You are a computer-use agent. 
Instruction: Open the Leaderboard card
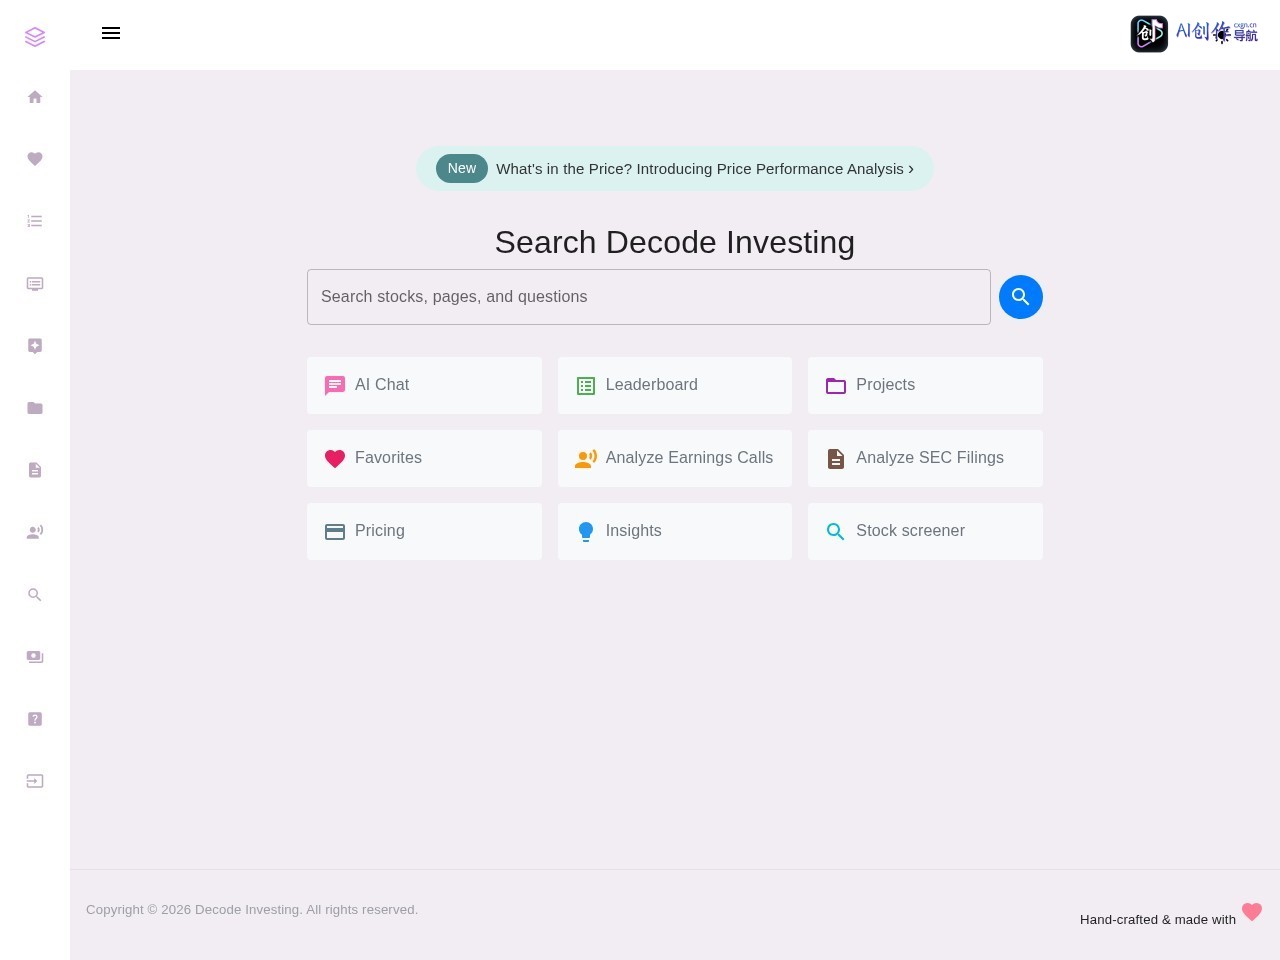pyautogui.click(x=675, y=385)
